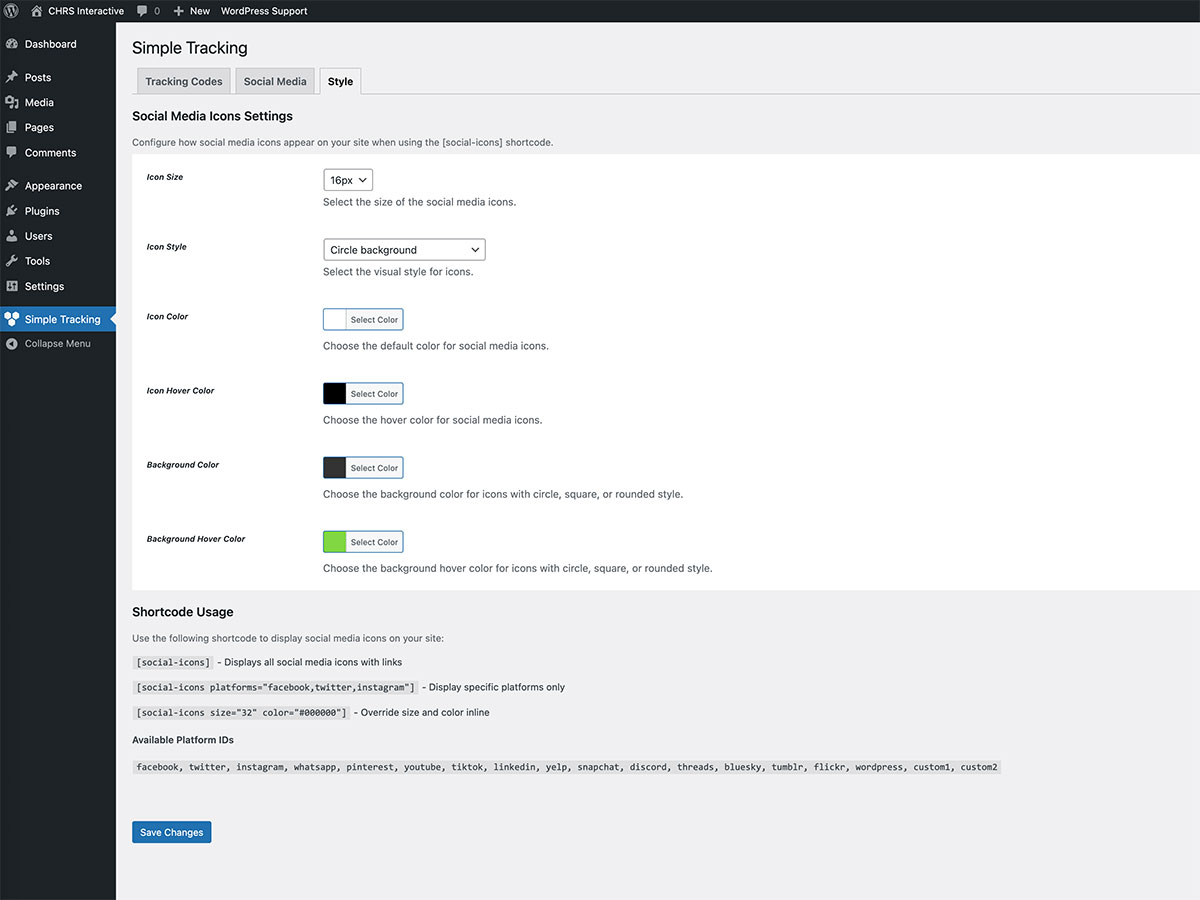Viewport: 1200px width, 900px height.
Task: Click the shortcode with platforms attribute
Action: coord(275,687)
